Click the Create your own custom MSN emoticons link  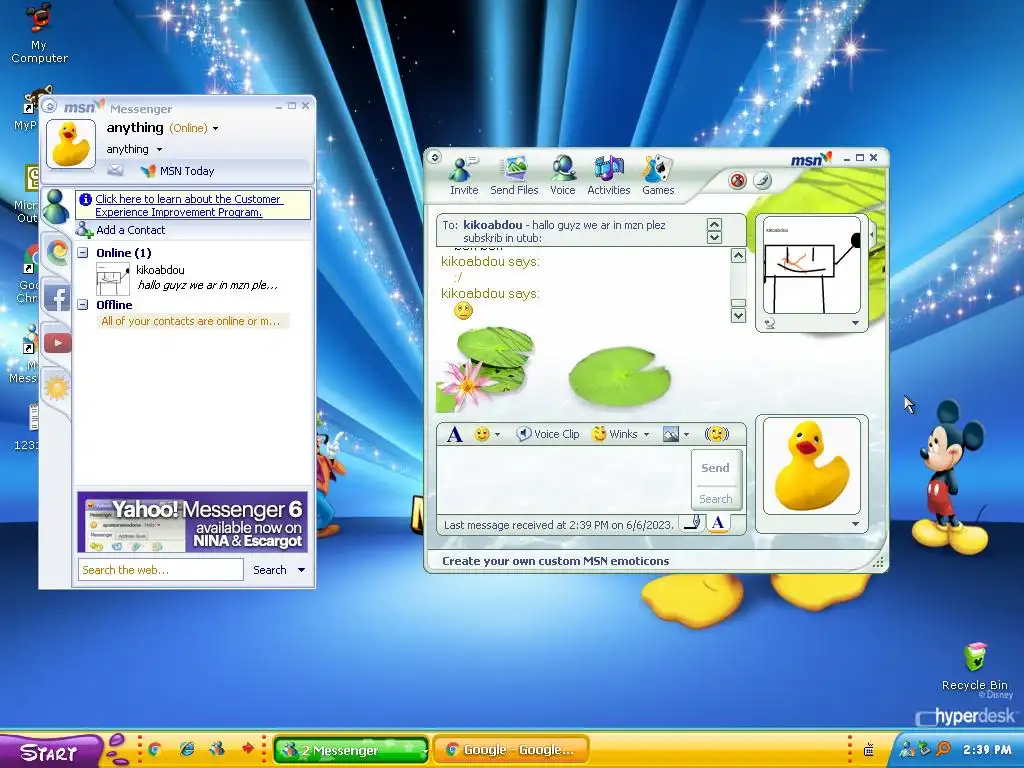point(556,561)
